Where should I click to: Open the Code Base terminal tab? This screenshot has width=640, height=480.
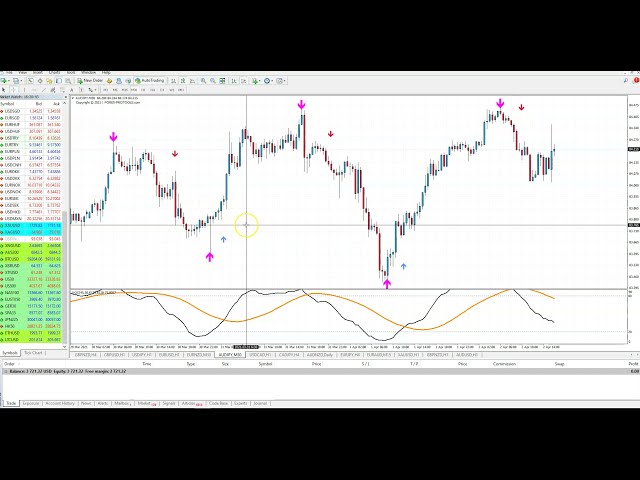click(218, 403)
